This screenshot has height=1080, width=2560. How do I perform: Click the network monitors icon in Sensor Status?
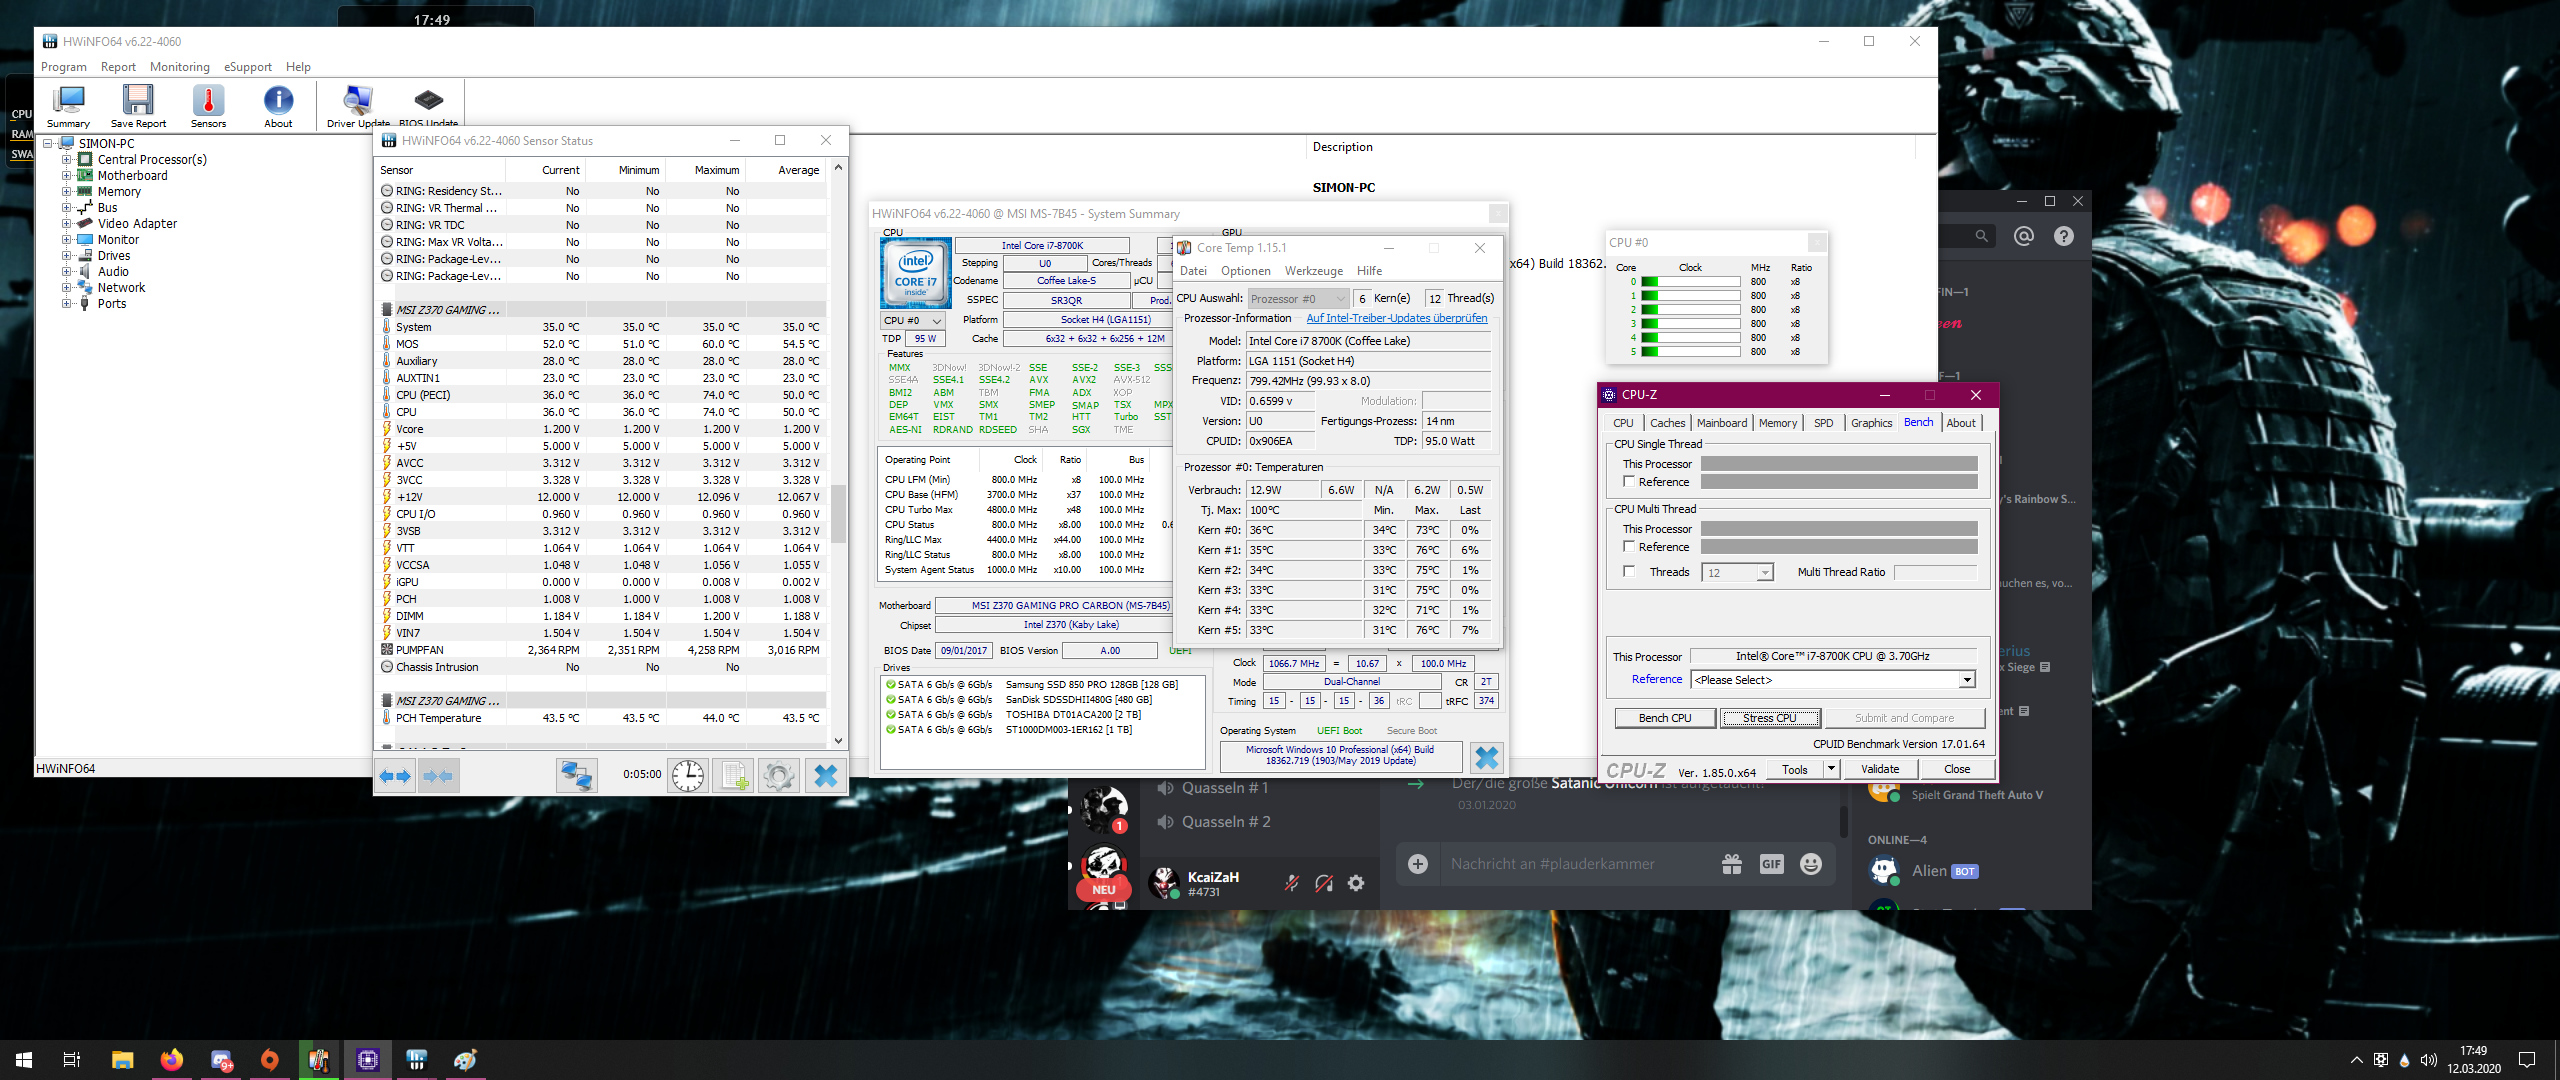coord(576,776)
